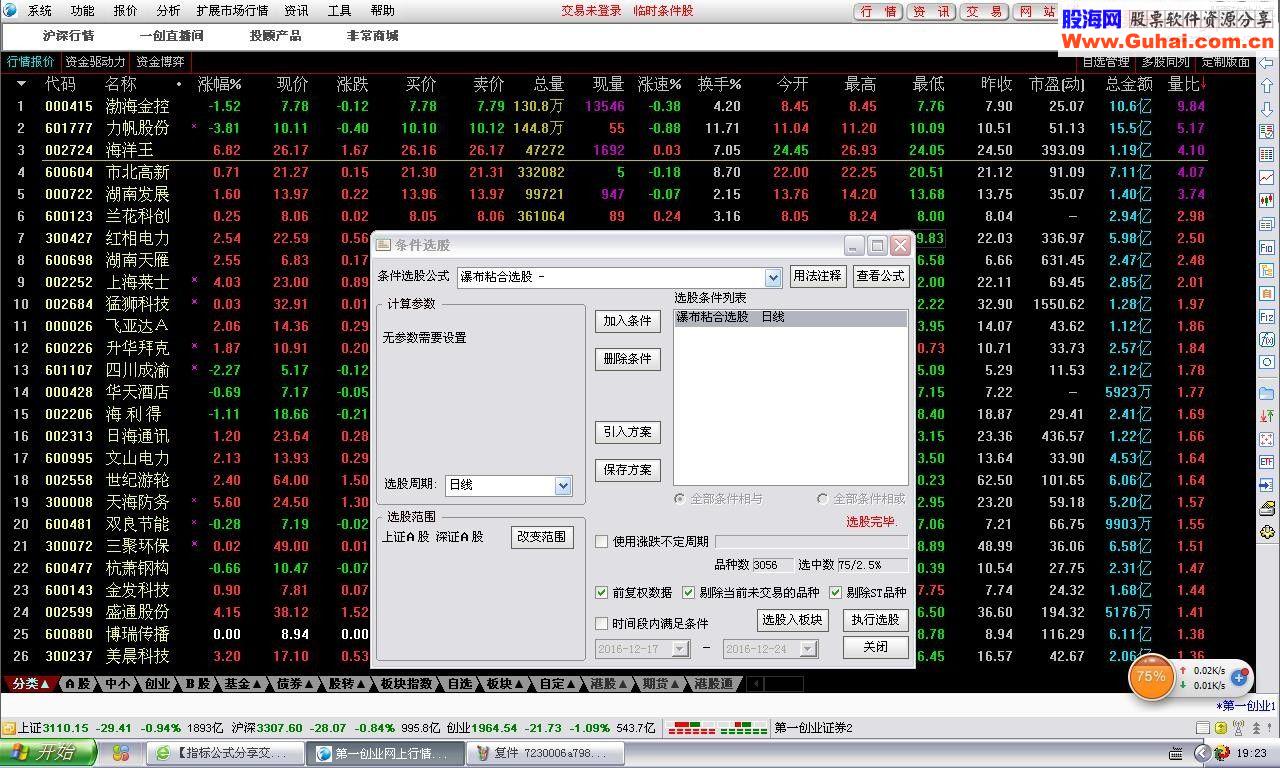Enable 时间段内满足条件 checkbox
This screenshot has width=1280, height=768.
click(602, 623)
